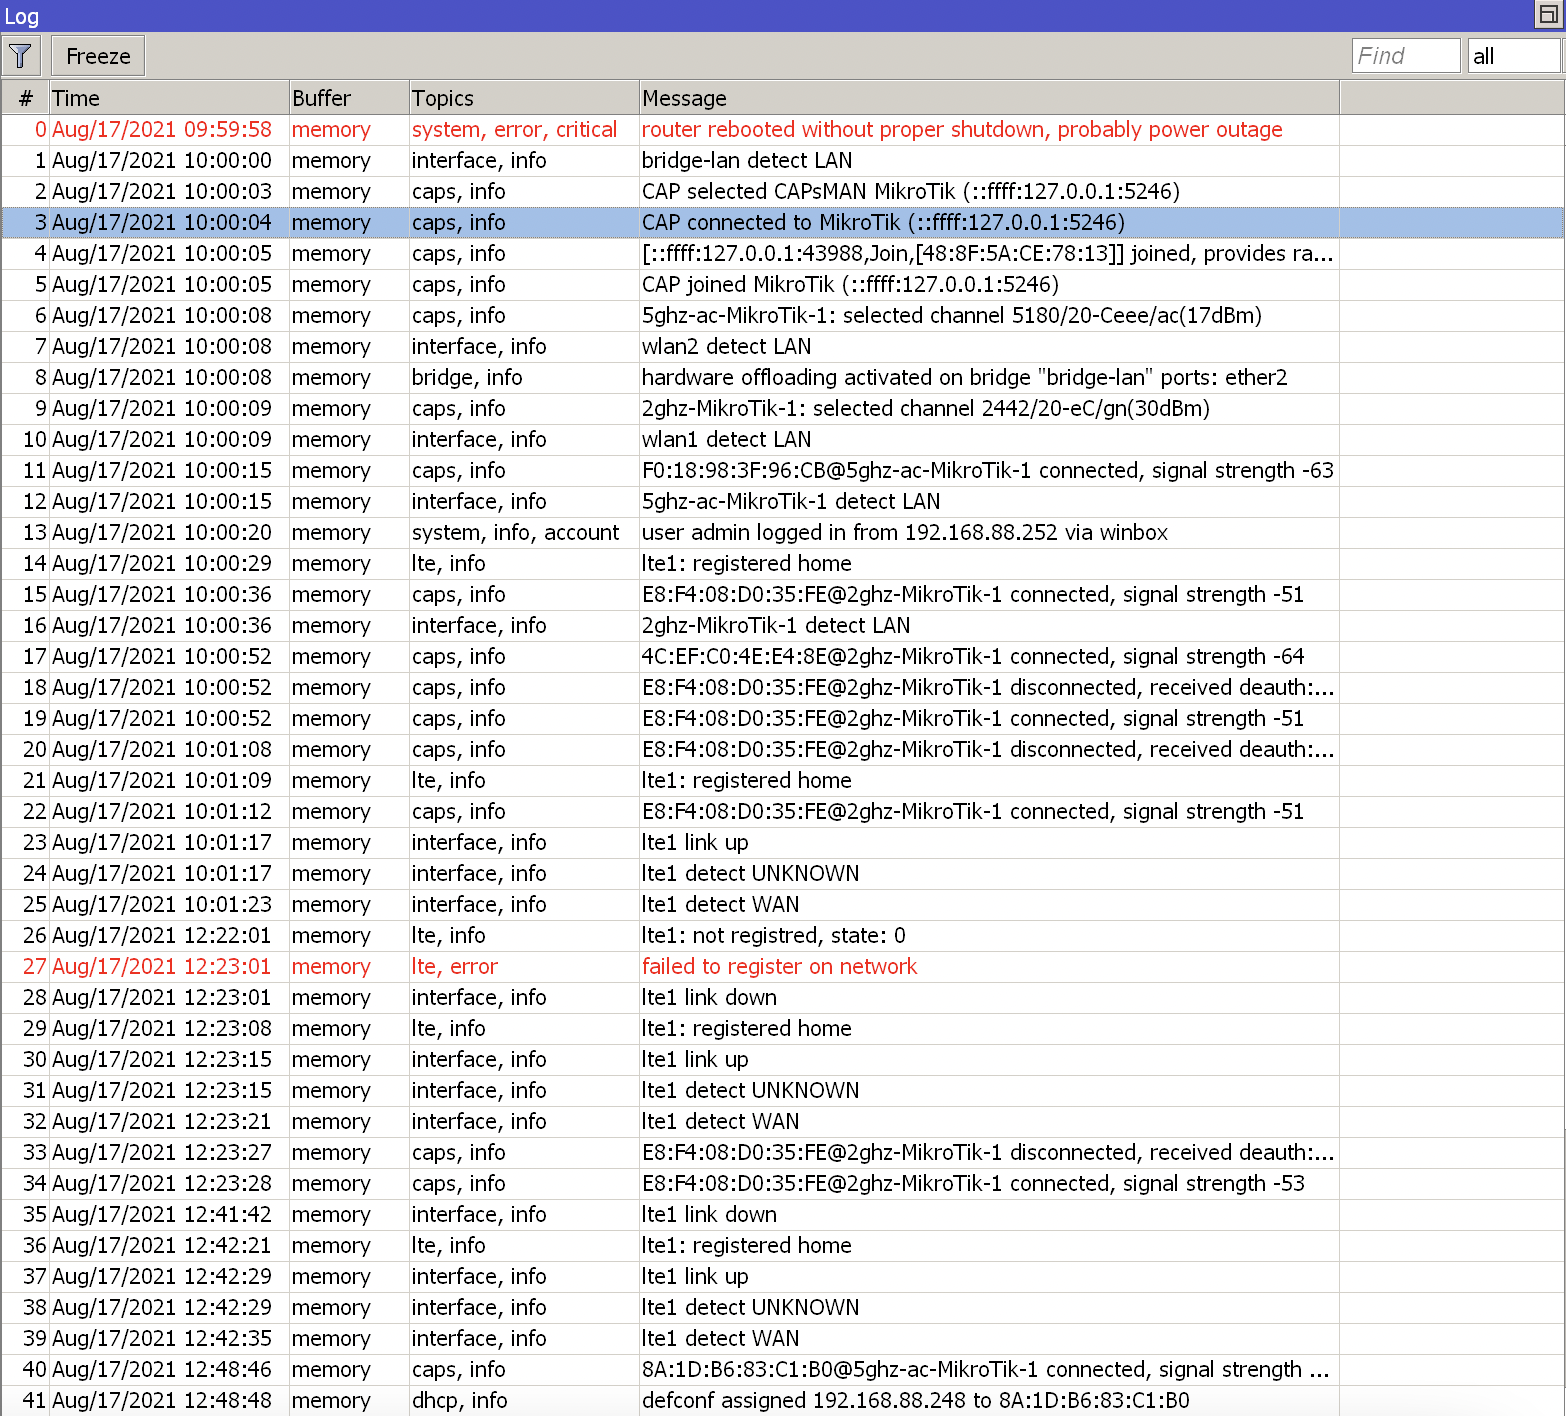1566x1416 pixels.
Task: Select the 'hardware offloading activated' bridge entry
Action: coord(700,377)
